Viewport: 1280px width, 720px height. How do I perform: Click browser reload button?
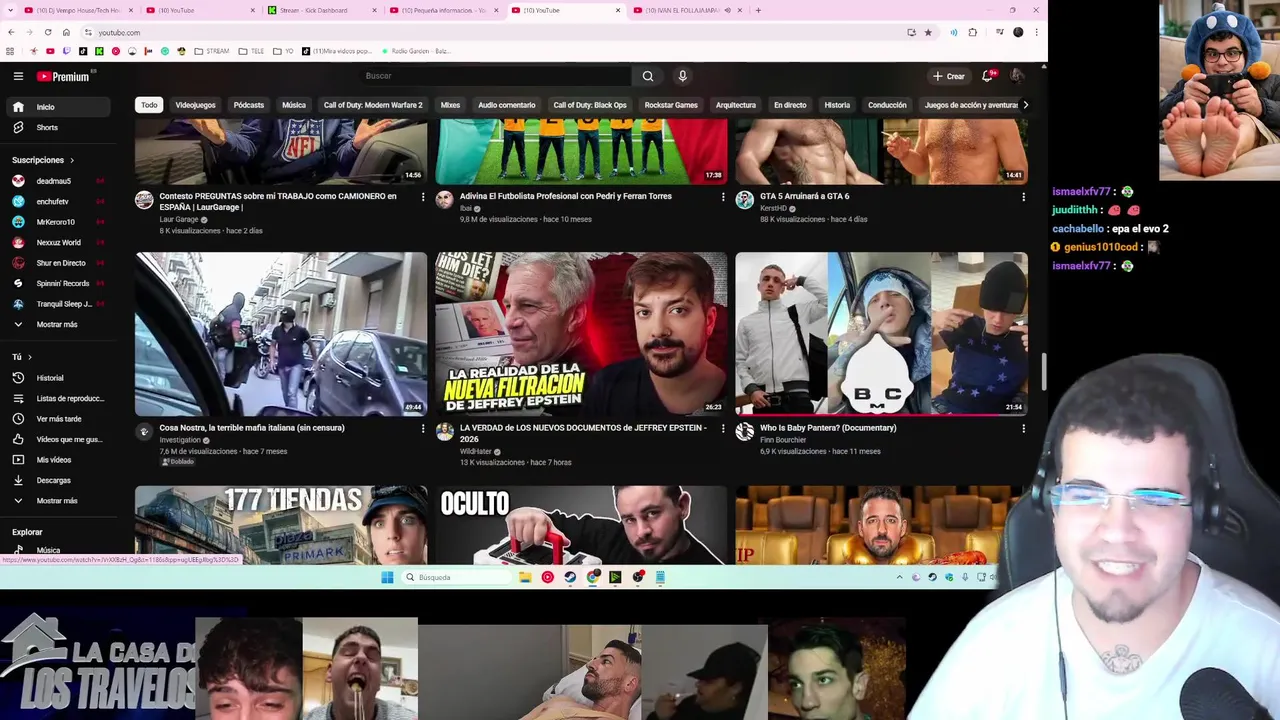[47, 32]
